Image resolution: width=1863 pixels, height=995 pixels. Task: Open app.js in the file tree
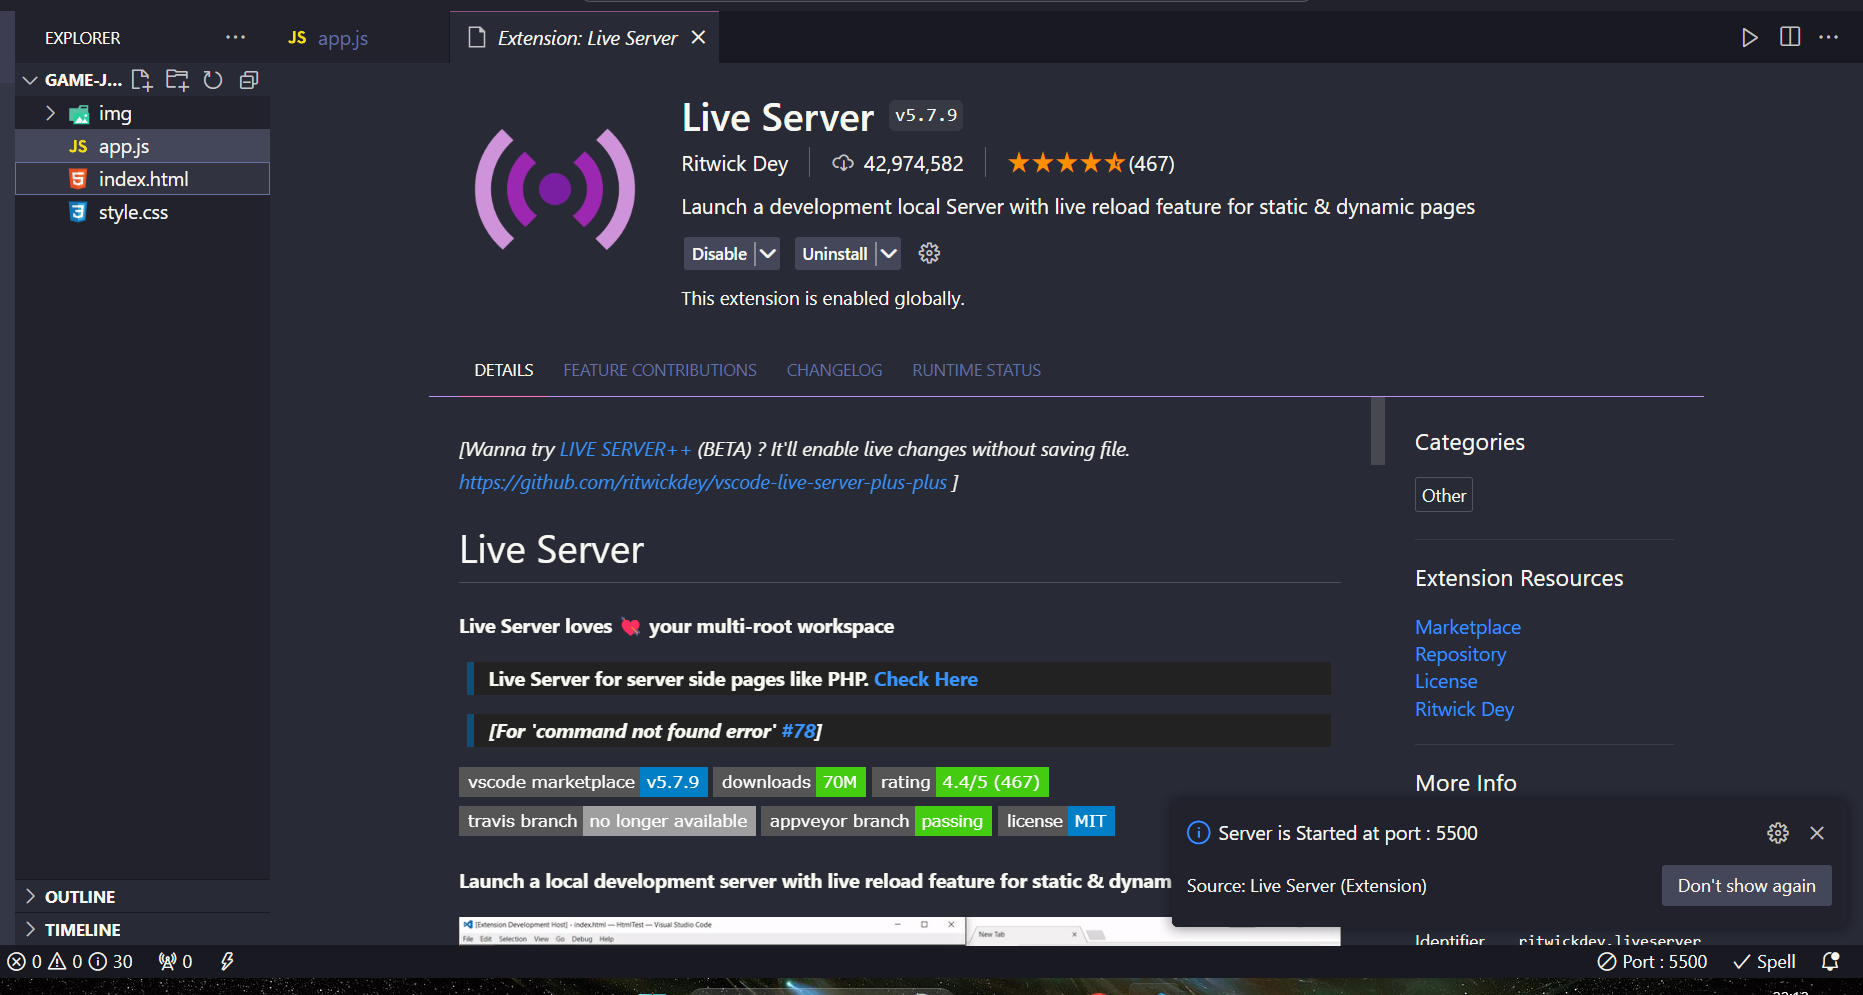142,146
